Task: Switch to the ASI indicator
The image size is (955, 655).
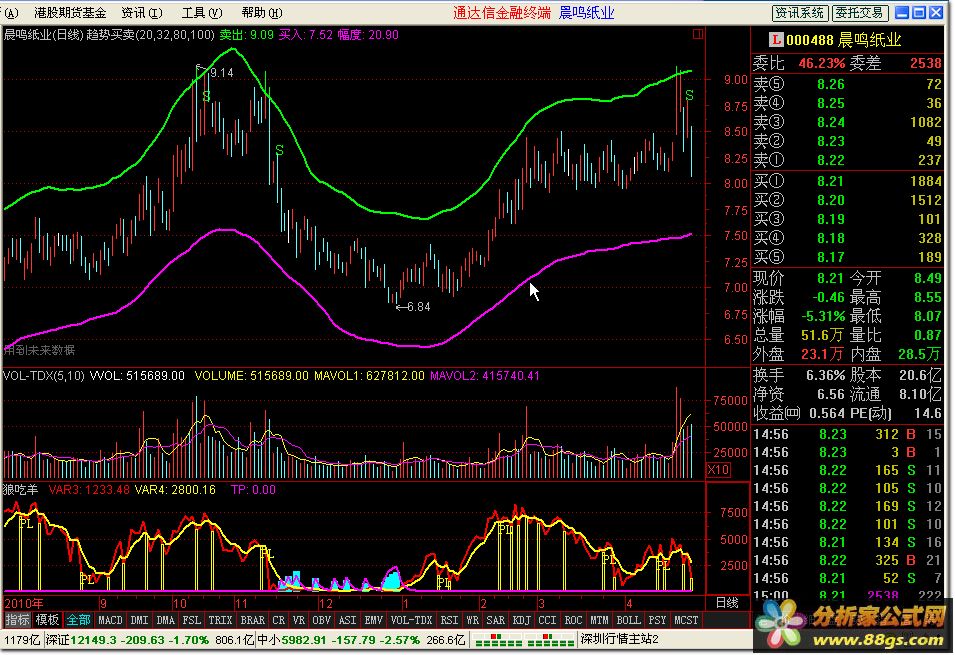Action: (347, 620)
